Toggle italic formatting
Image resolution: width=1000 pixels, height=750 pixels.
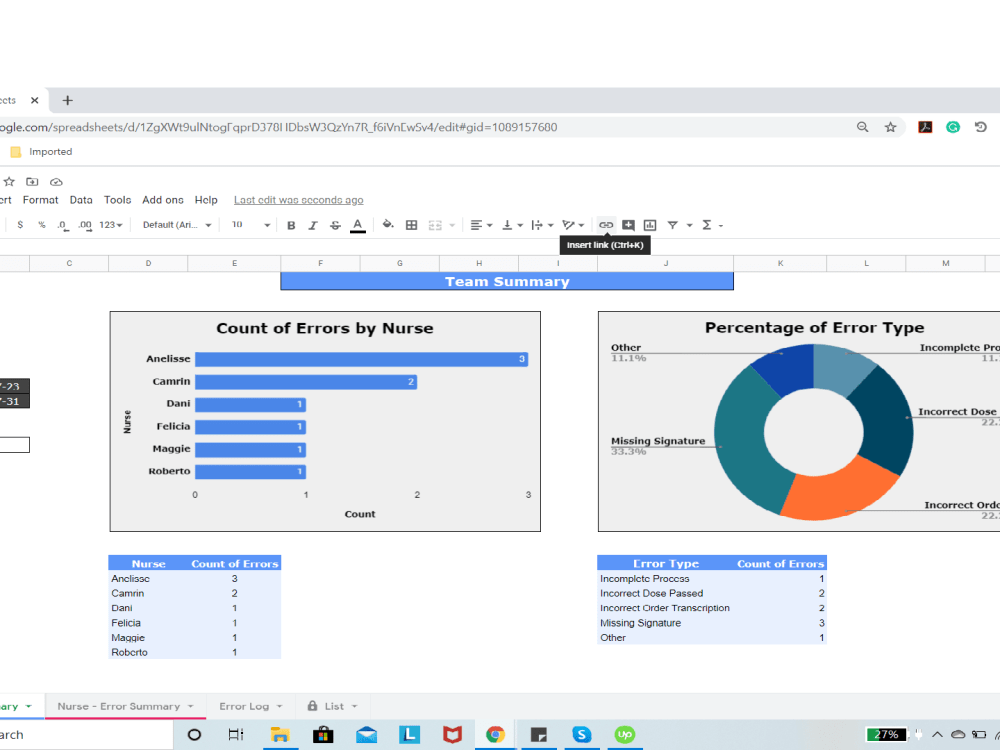[x=312, y=225]
